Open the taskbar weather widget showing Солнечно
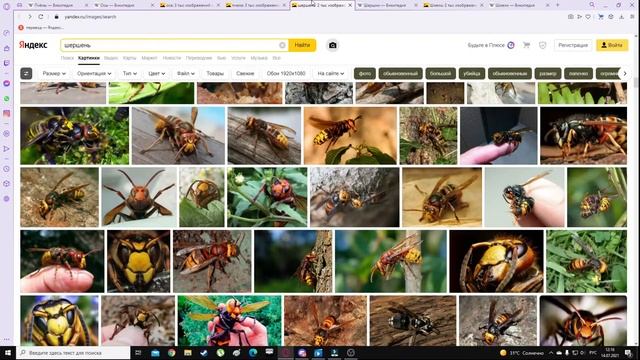 click(522, 353)
